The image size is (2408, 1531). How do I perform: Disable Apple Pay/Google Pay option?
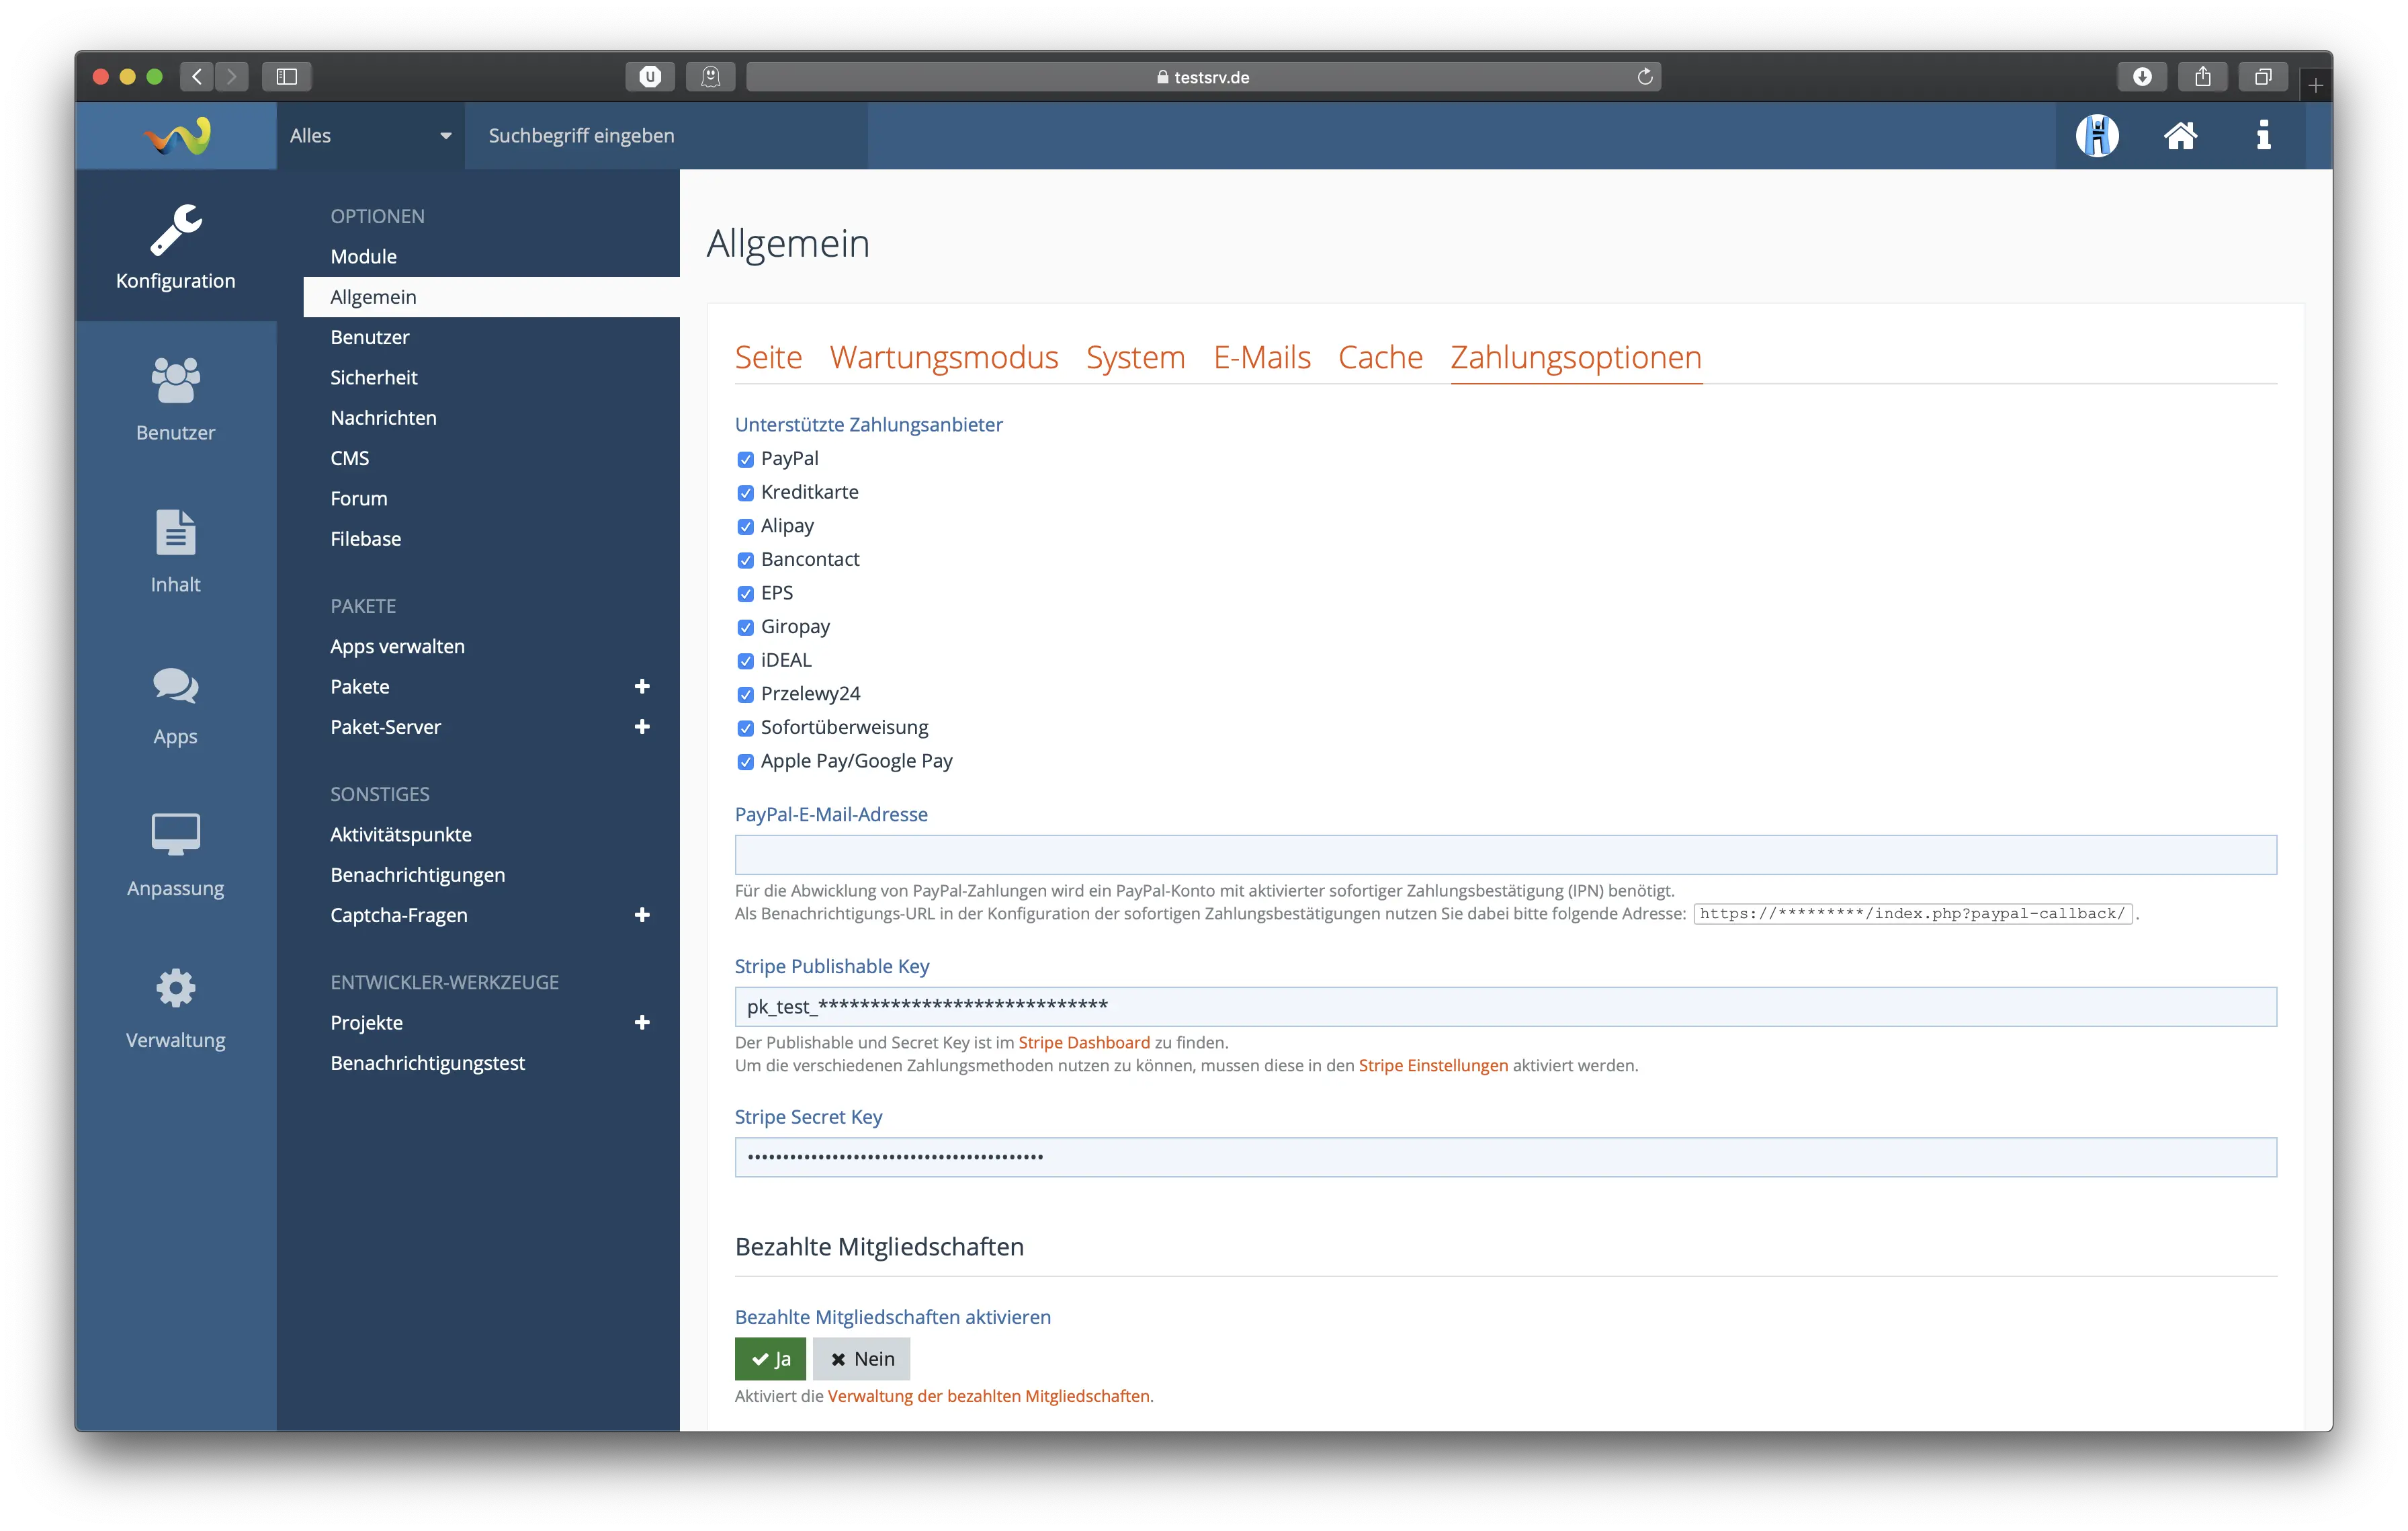745,762
